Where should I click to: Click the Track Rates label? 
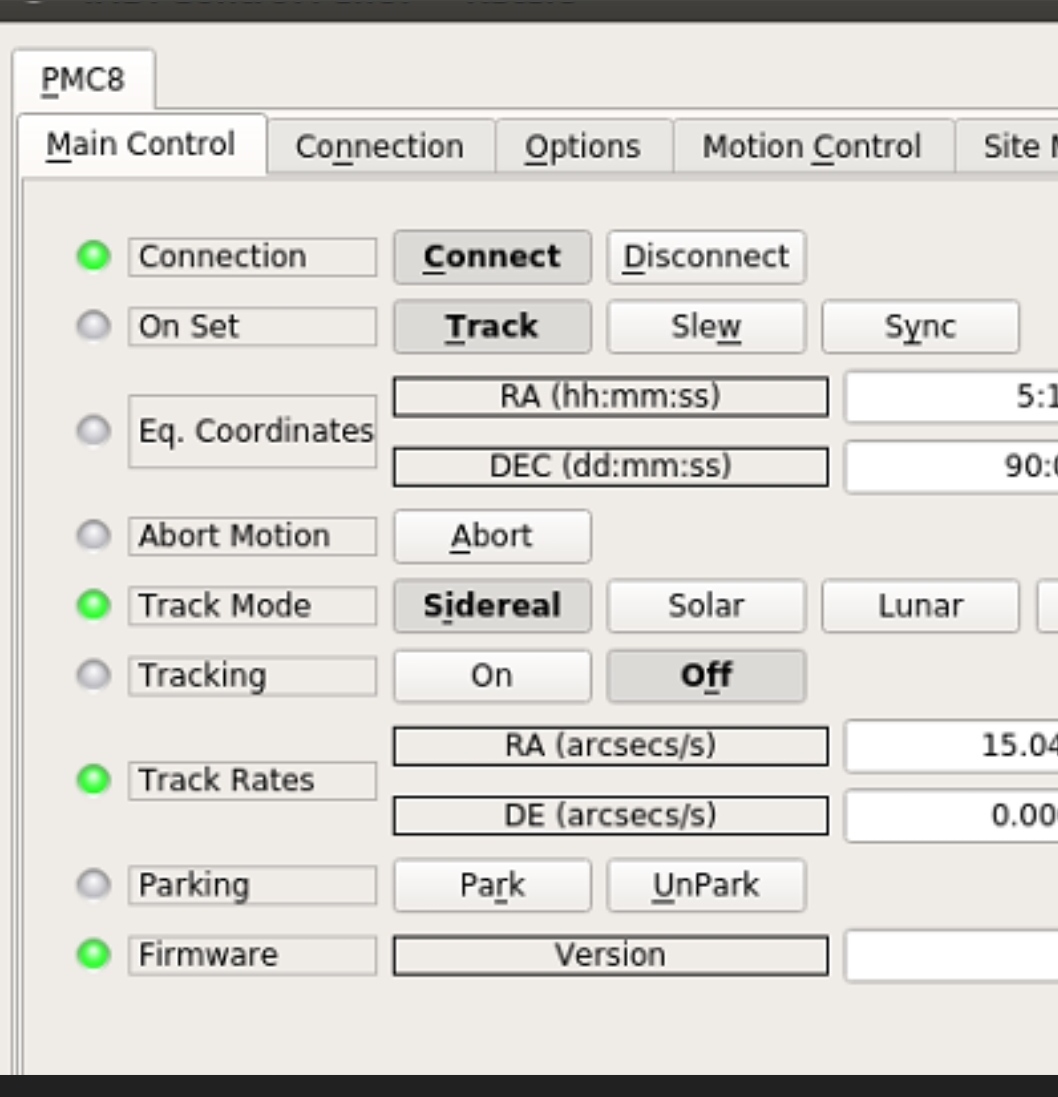click(x=253, y=781)
